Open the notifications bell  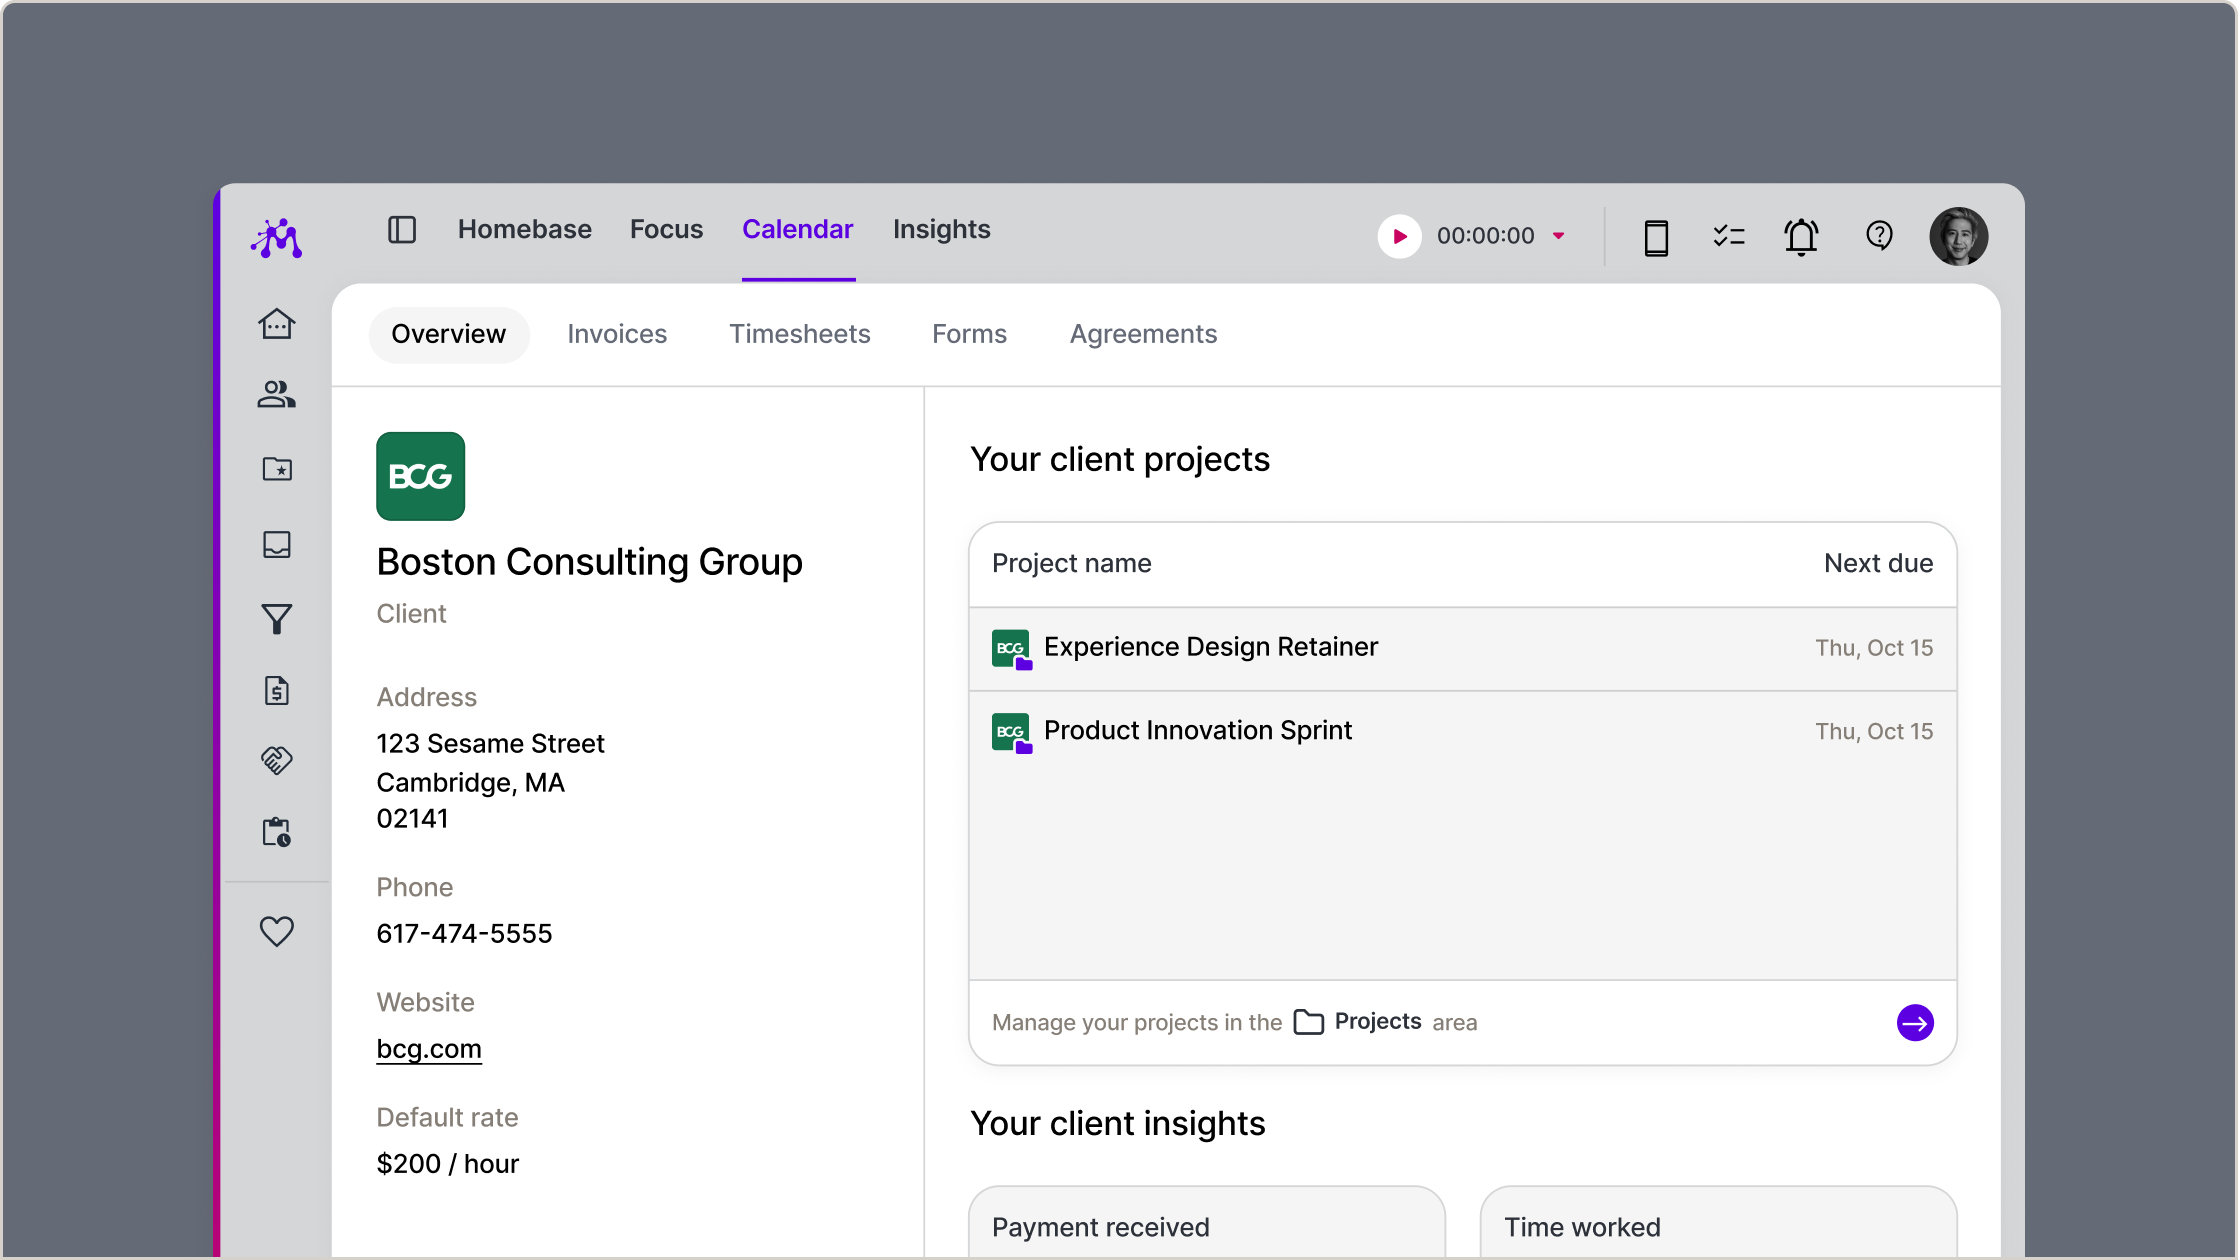[x=1802, y=237]
